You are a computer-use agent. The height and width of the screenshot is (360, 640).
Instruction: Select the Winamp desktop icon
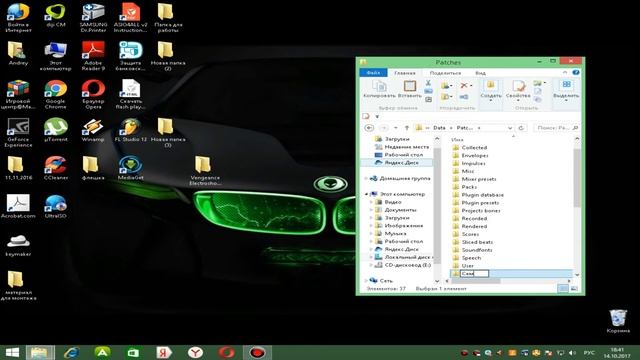click(93, 130)
